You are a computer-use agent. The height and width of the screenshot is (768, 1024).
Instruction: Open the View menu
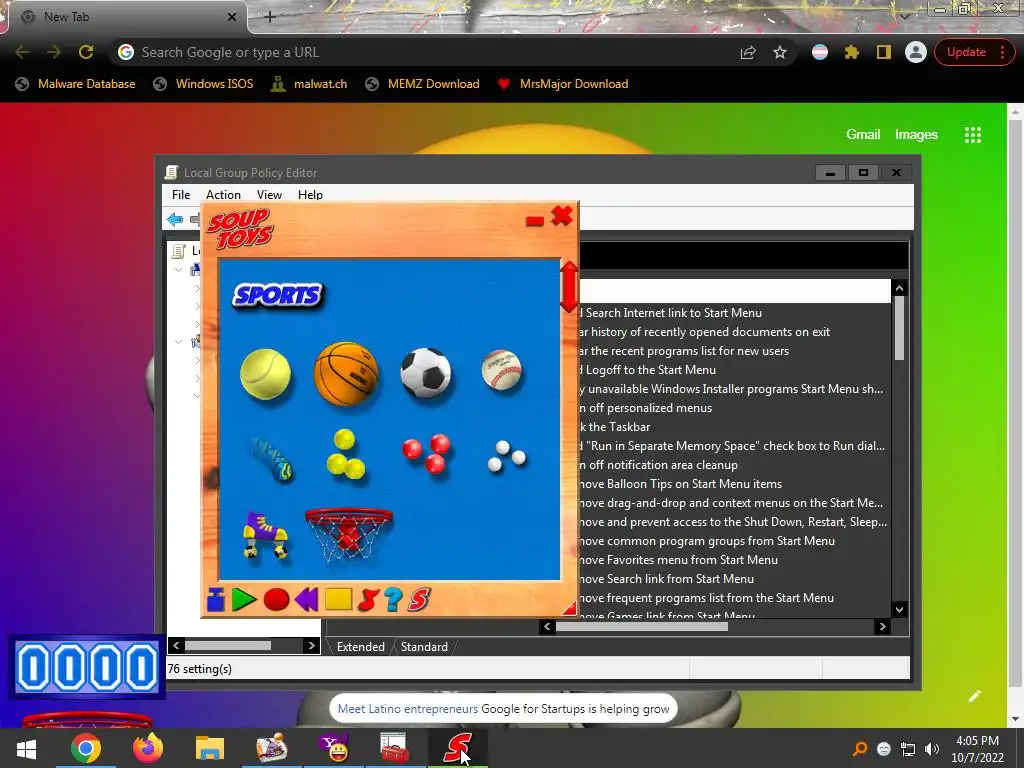point(269,195)
